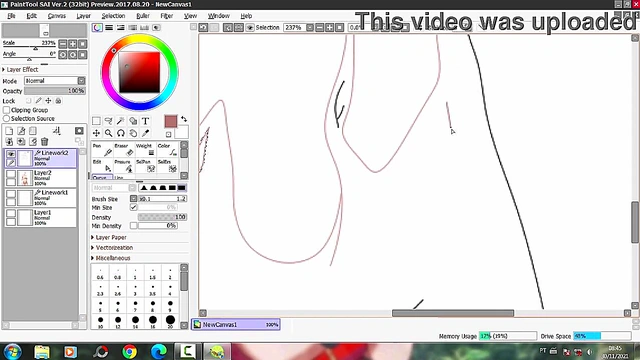Viewport: 640px width, 360px height.
Task: Select the Move tool
Action: click(x=96, y=133)
